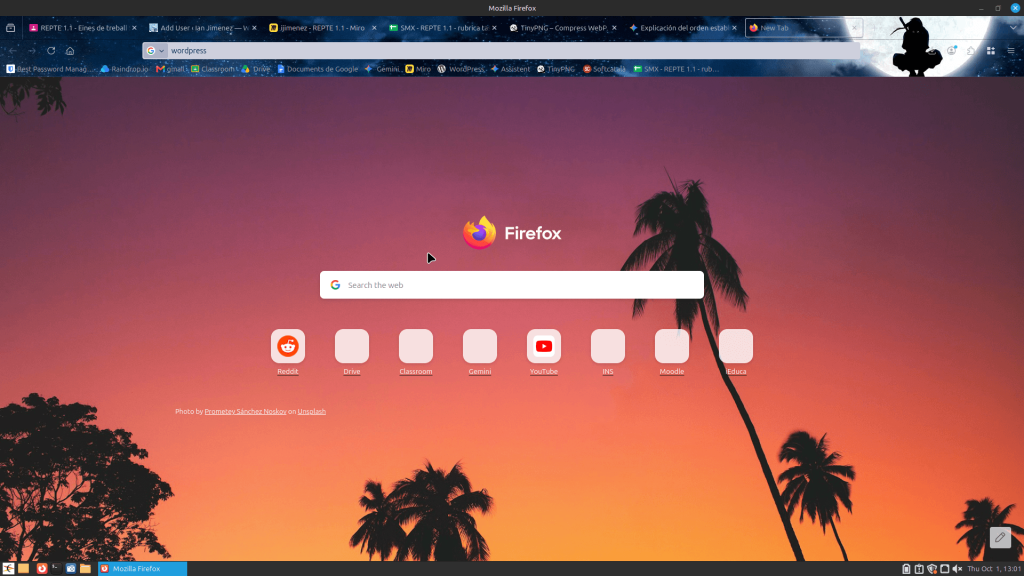Image resolution: width=1024 pixels, height=576 pixels.
Task: Open the customize pencil button on New Tab
Action: pyautogui.click(x=1000, y=537)
